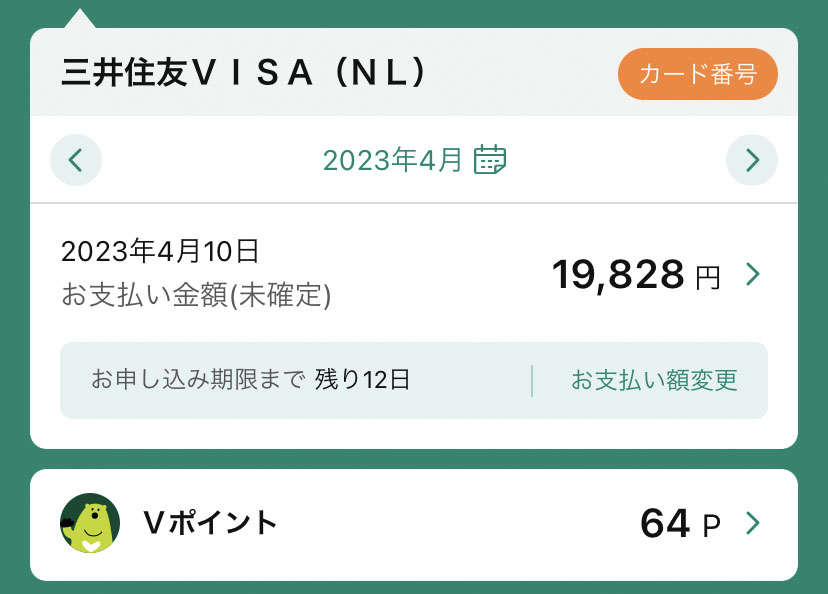Tap the お申し込み期限まで deadline label
The height and width of the screenshot is (594, 828).
197,380
